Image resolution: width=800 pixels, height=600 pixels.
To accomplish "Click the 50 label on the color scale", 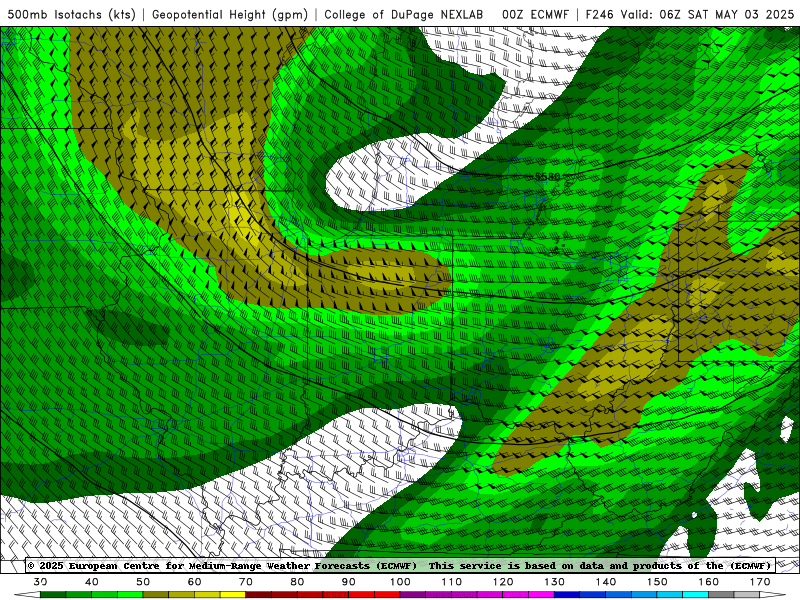I will pyautogui.click(x=143, y=582).
